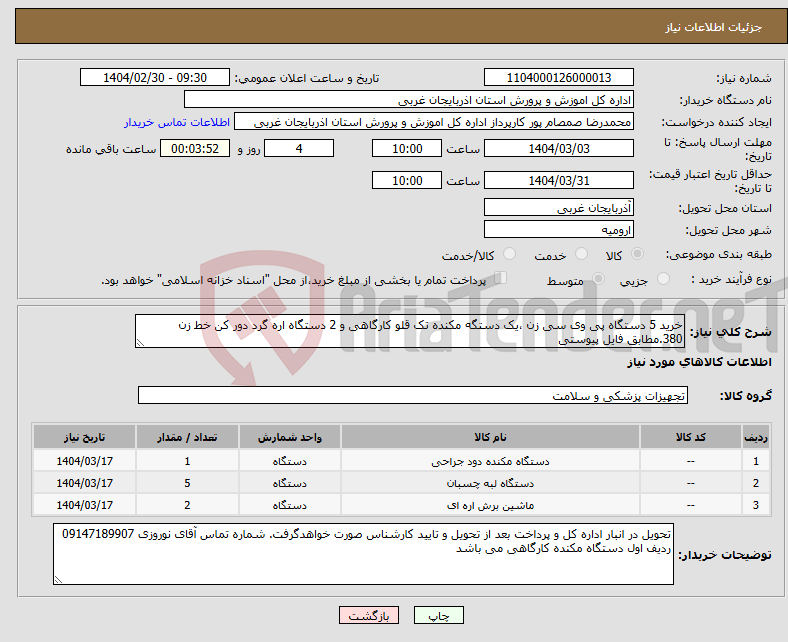Screen dimensions: 788x642
Task: Click the توضیحات خریدار notes textarea
Action: tap(363, 554)
